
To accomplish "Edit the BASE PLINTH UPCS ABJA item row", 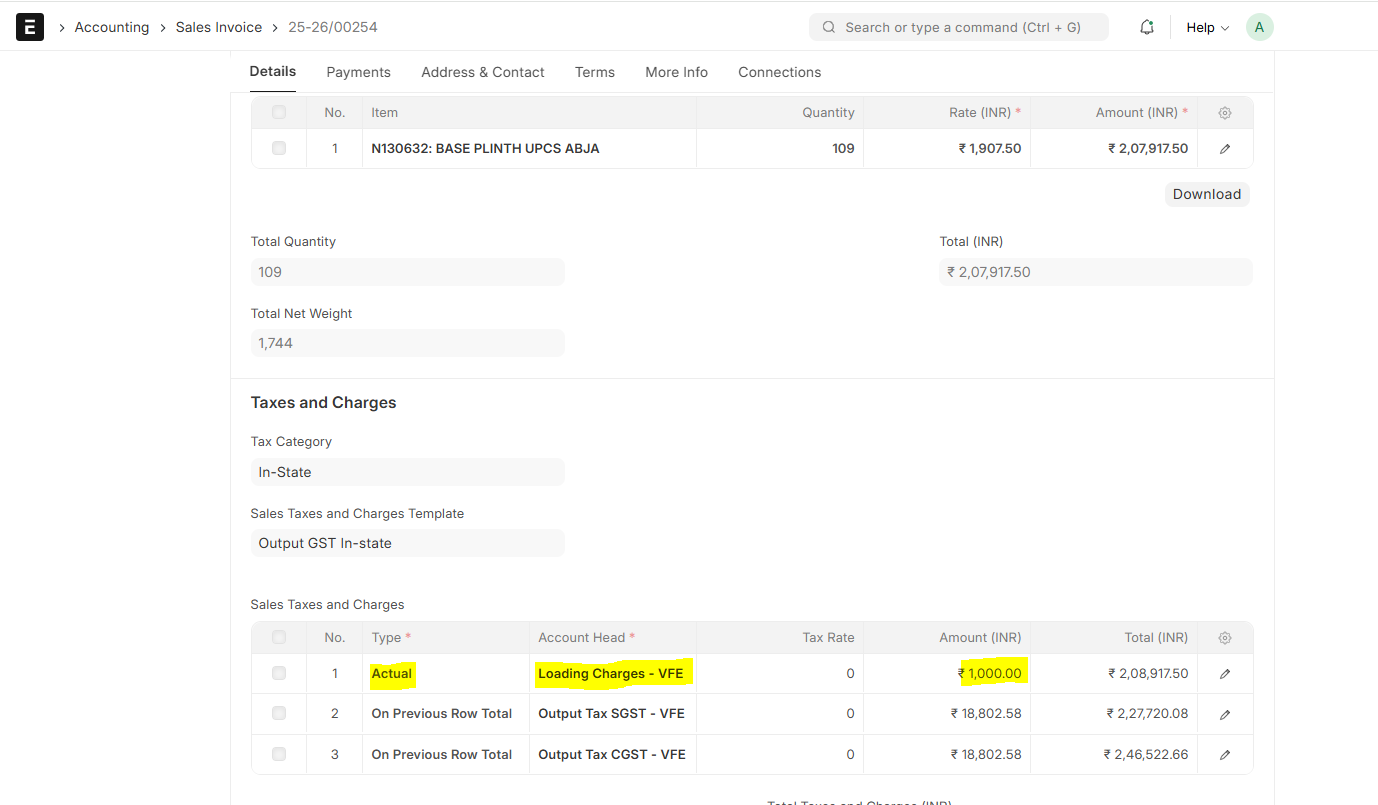I will (1225, 148).
